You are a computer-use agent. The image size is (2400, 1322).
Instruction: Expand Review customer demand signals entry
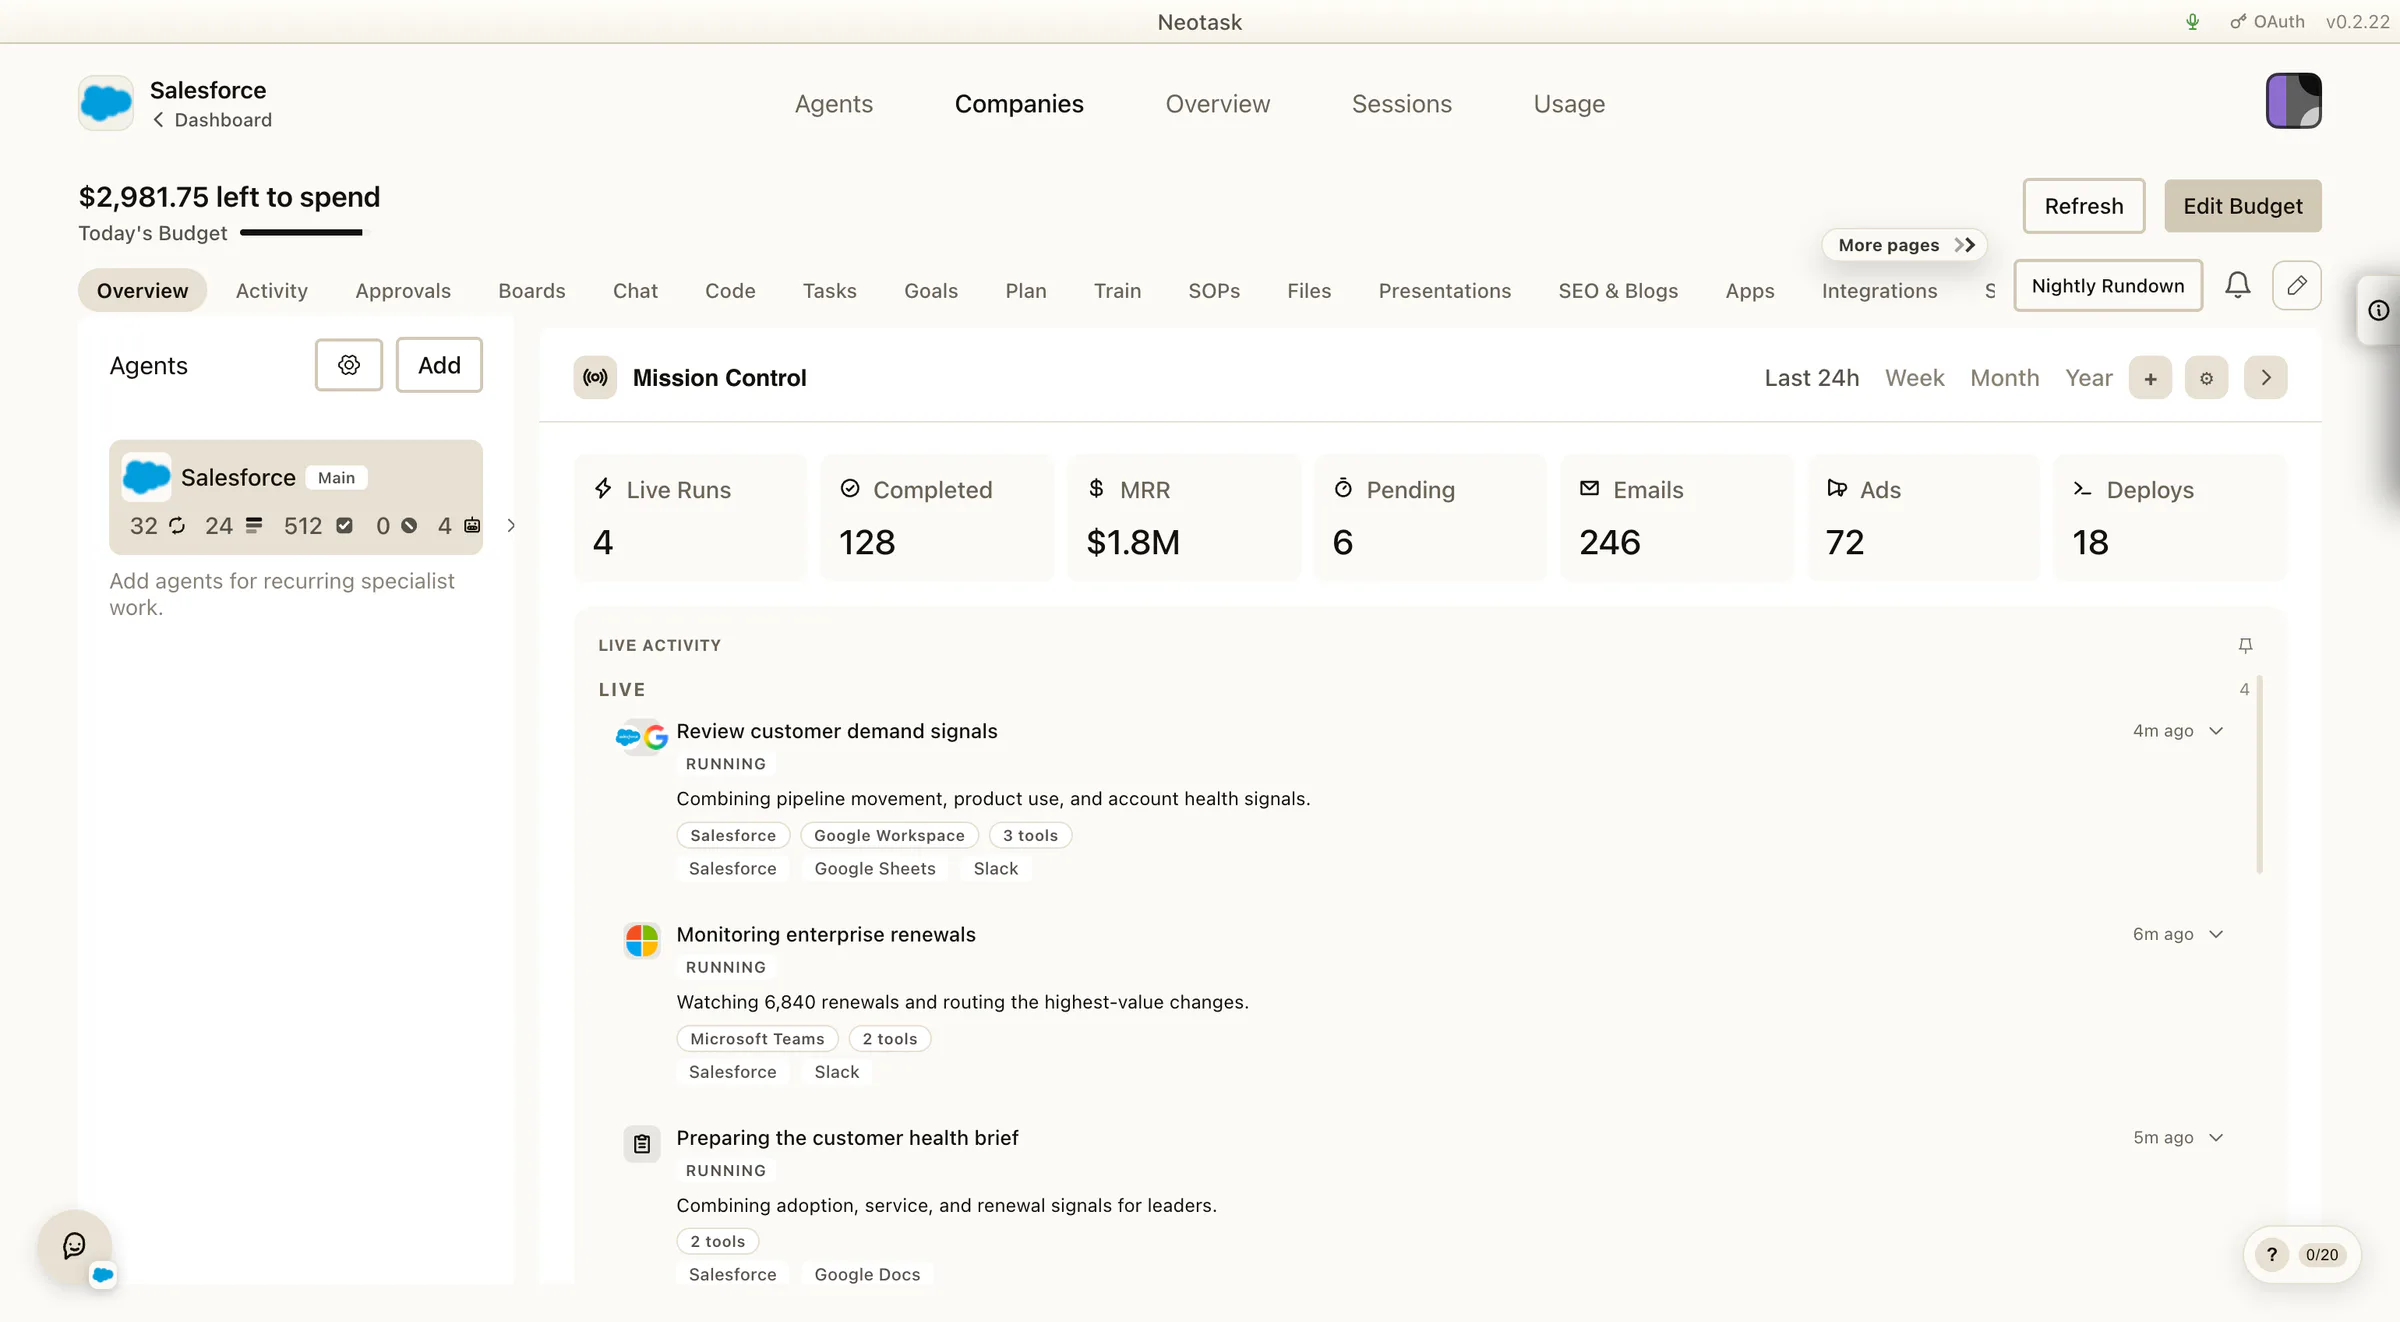pyautogui.click(x=2216, y=731)
